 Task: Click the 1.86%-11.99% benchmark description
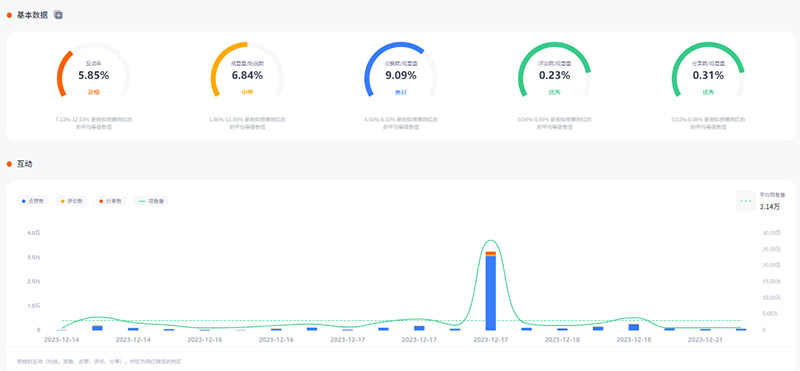[x=247, y=123]
